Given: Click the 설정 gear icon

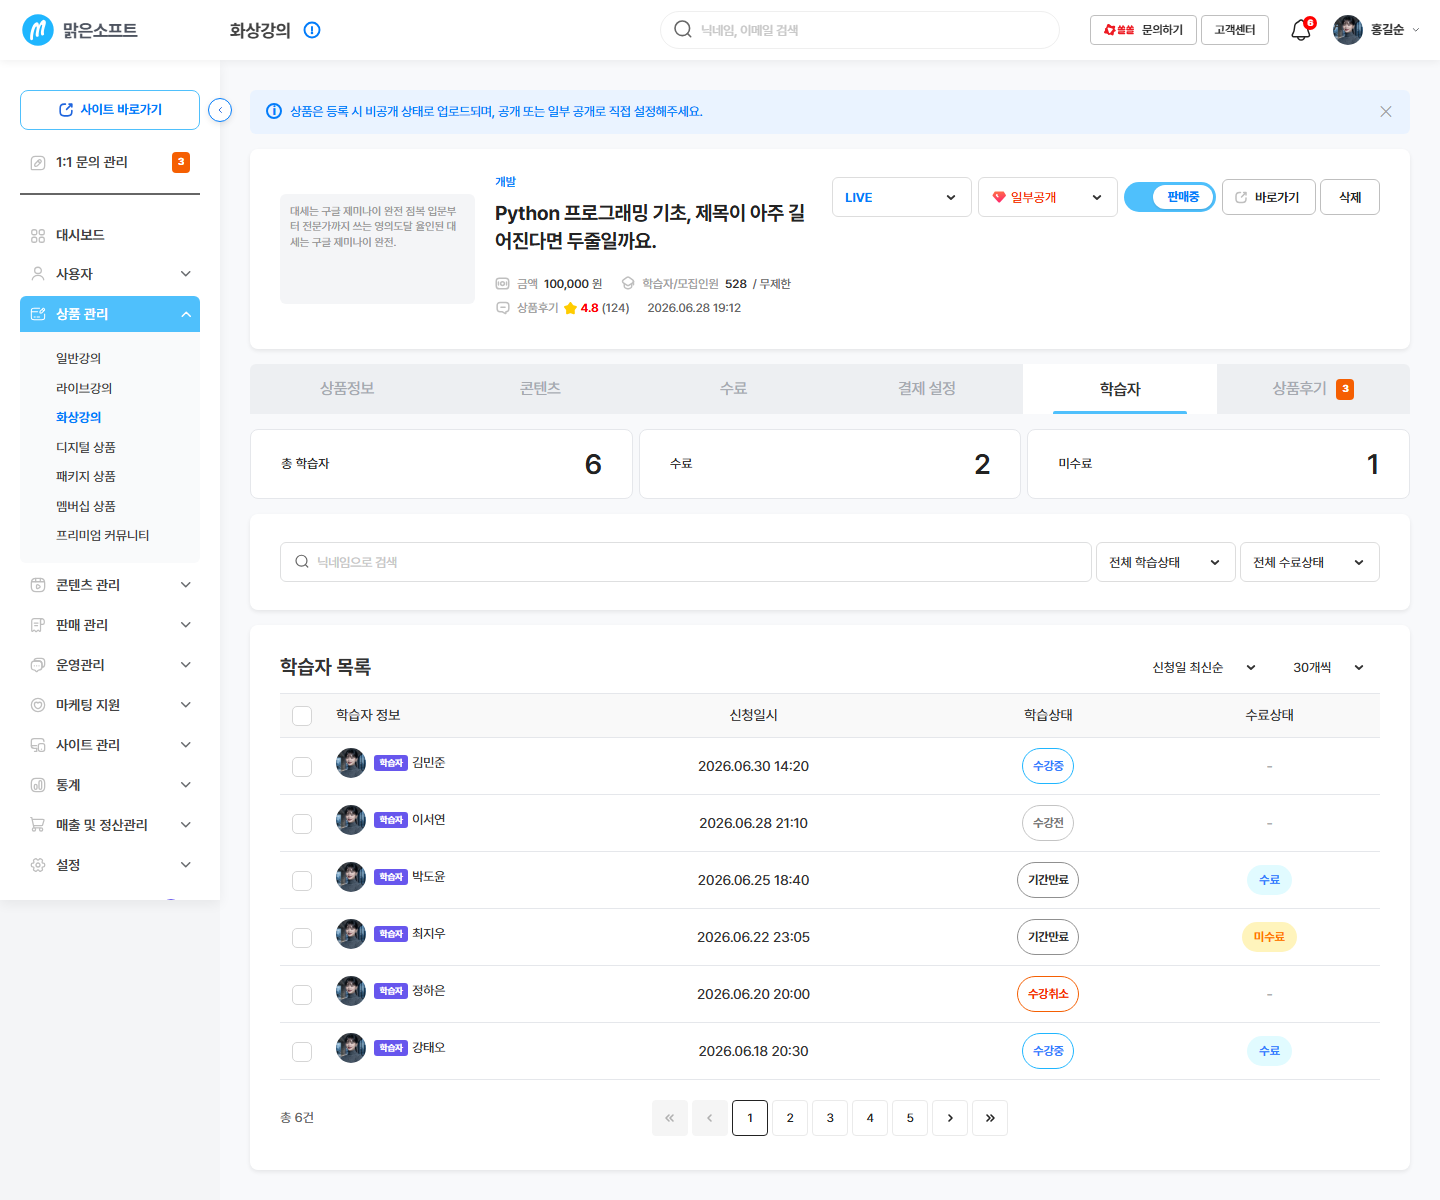Looking at the screenshot, I should coord(38,865).
